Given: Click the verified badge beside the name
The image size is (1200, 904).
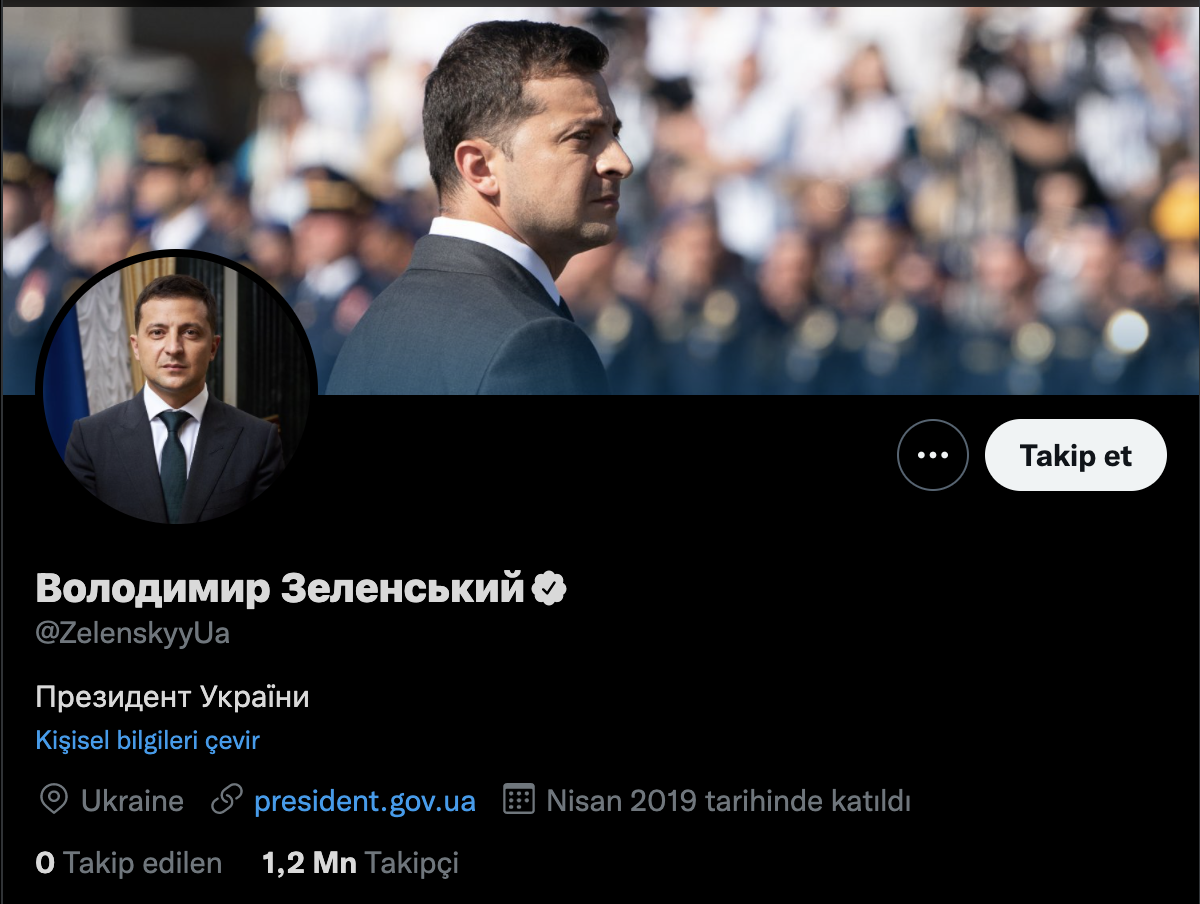Looking at the screenshot, I should 549,589.
